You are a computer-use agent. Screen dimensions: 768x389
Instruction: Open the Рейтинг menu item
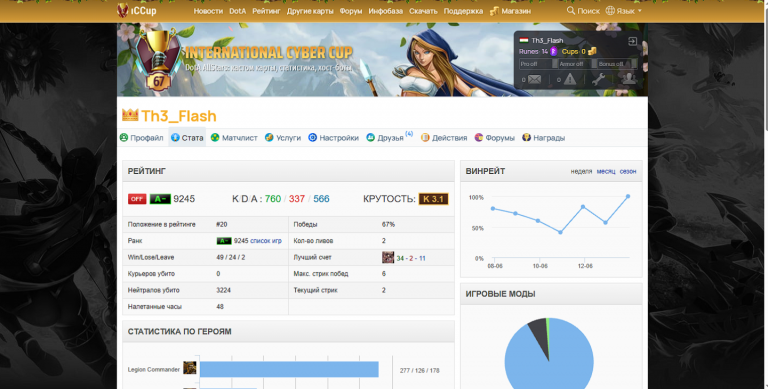pos(266,11)
